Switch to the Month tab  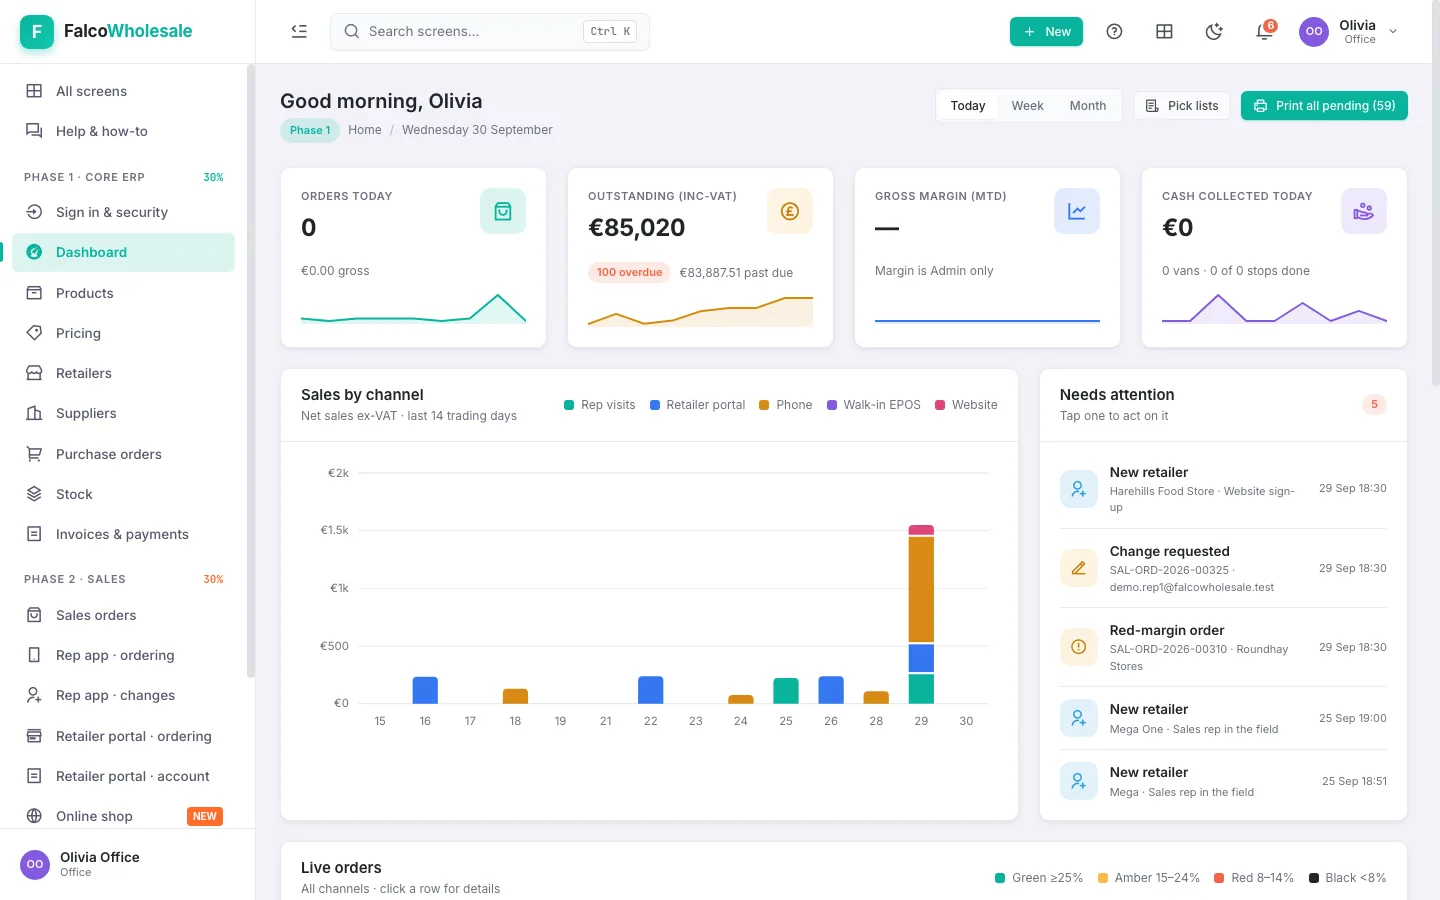click(1088, 106)
